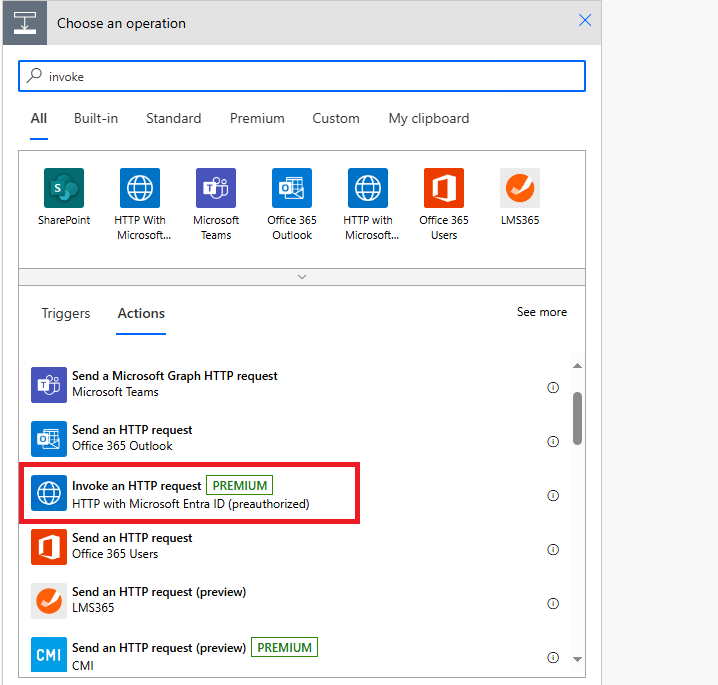Close the Choose an operation panel
718x685 pixels.
click(585, 20)
